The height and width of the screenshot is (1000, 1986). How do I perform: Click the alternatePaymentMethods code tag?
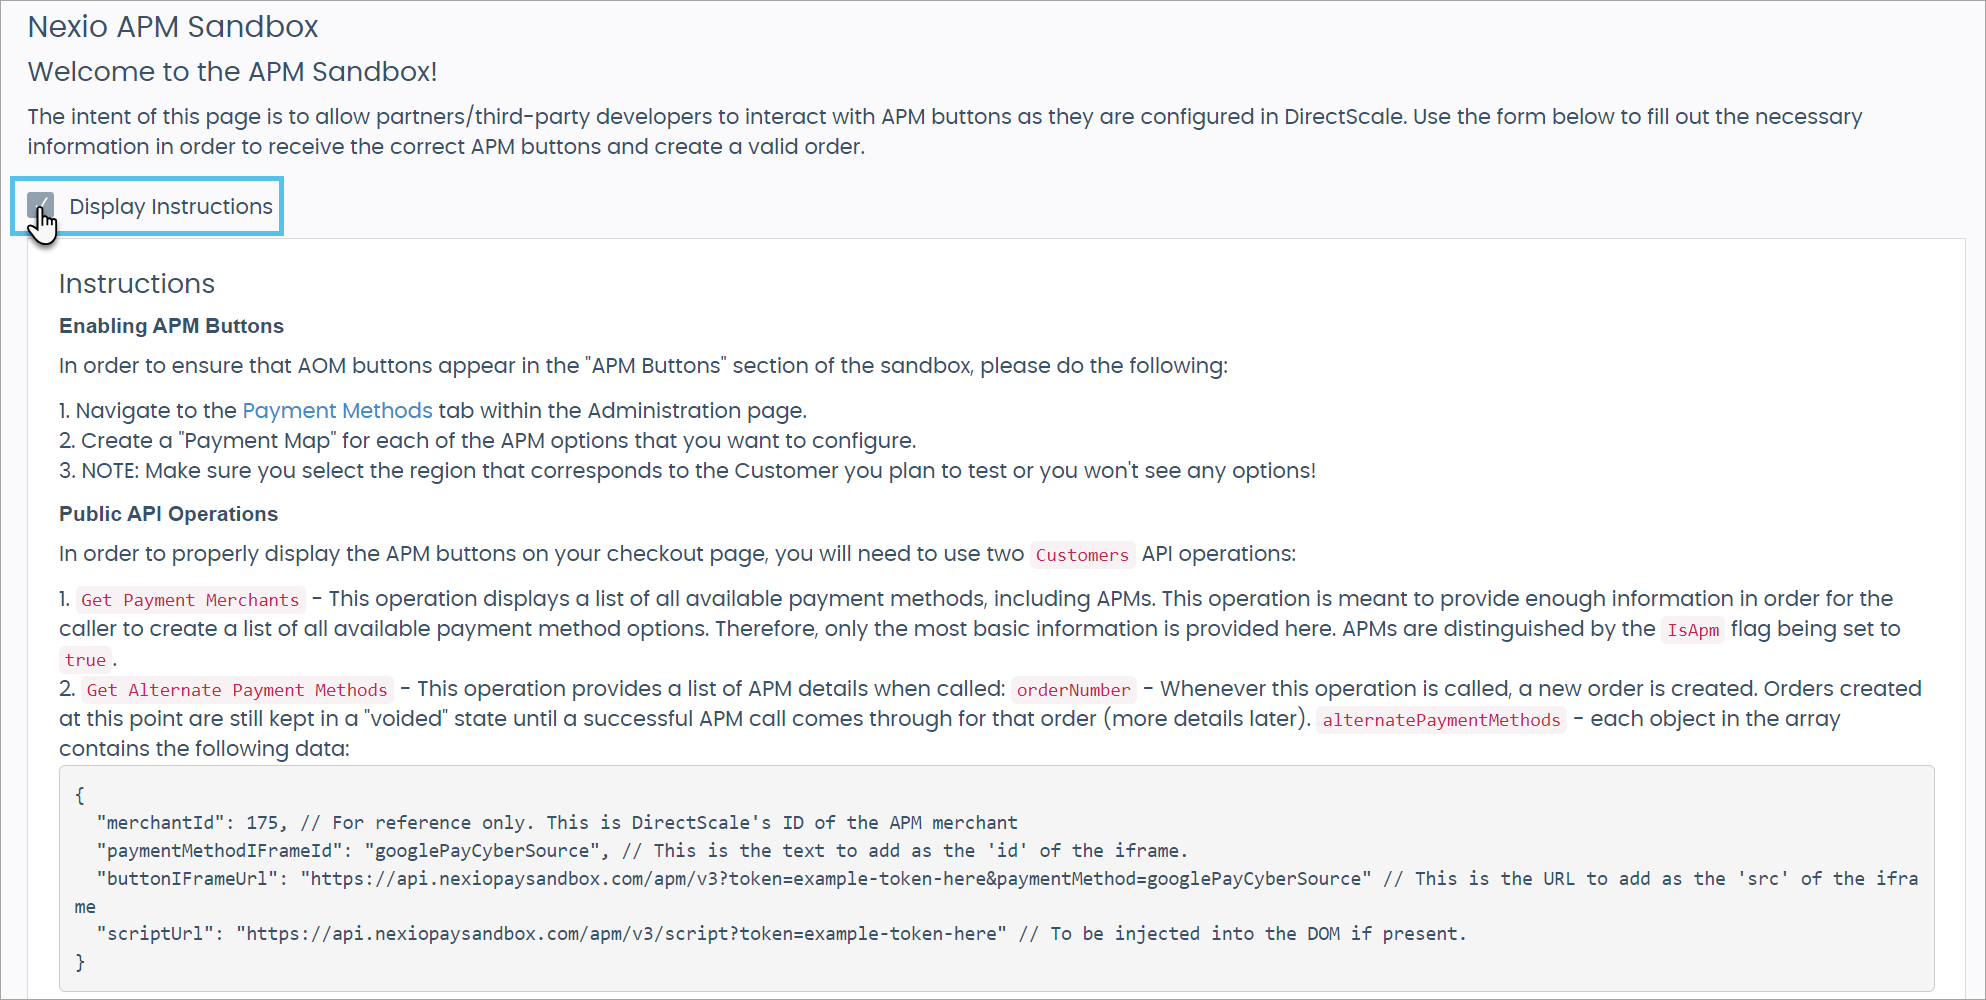pos(1440,720)
